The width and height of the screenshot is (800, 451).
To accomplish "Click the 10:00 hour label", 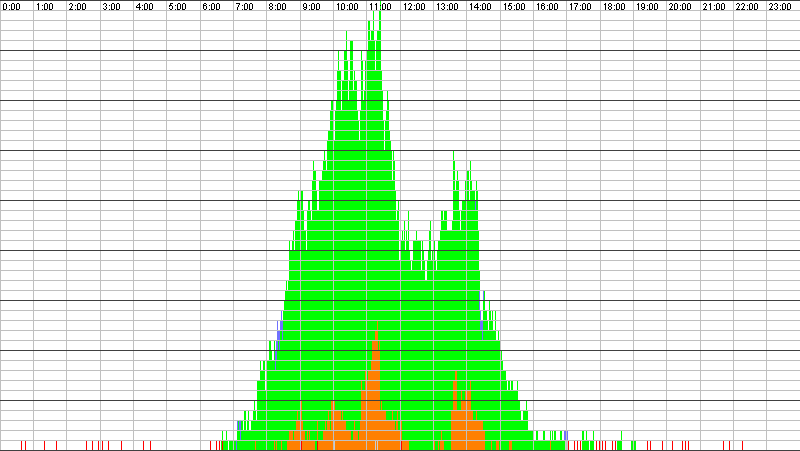I will [347, 7].
